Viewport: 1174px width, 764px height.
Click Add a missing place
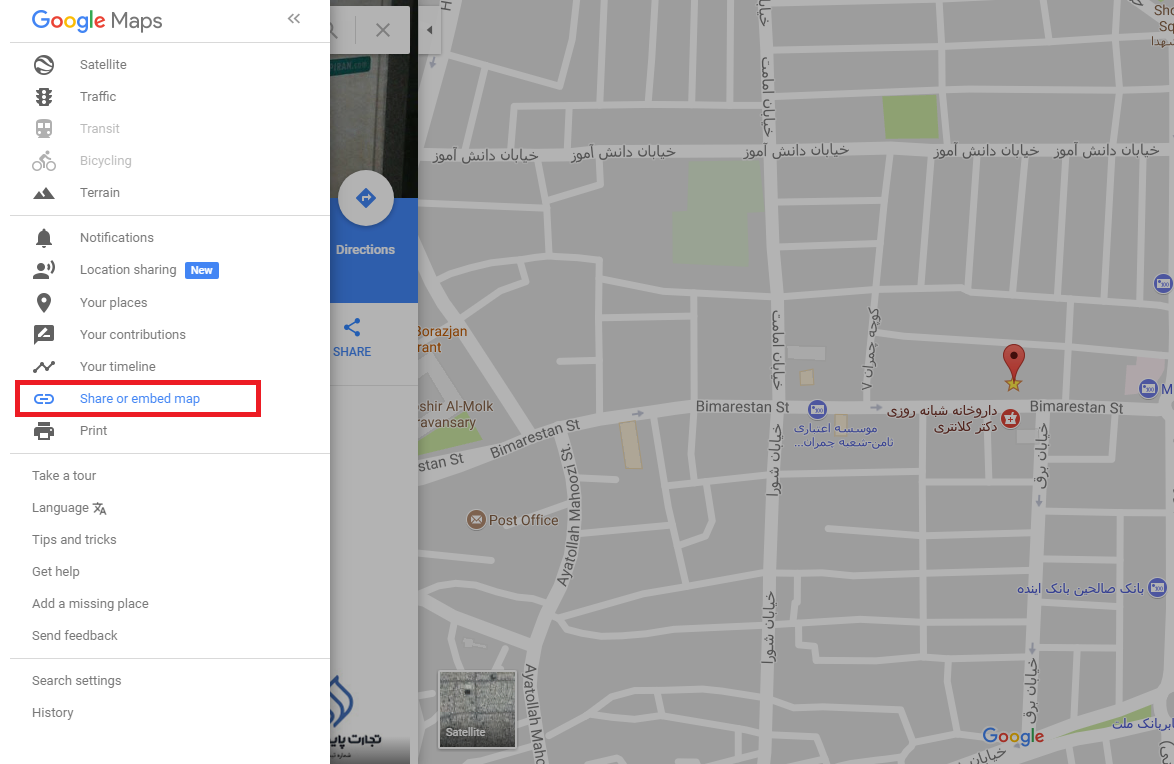(x=90, y=604)
